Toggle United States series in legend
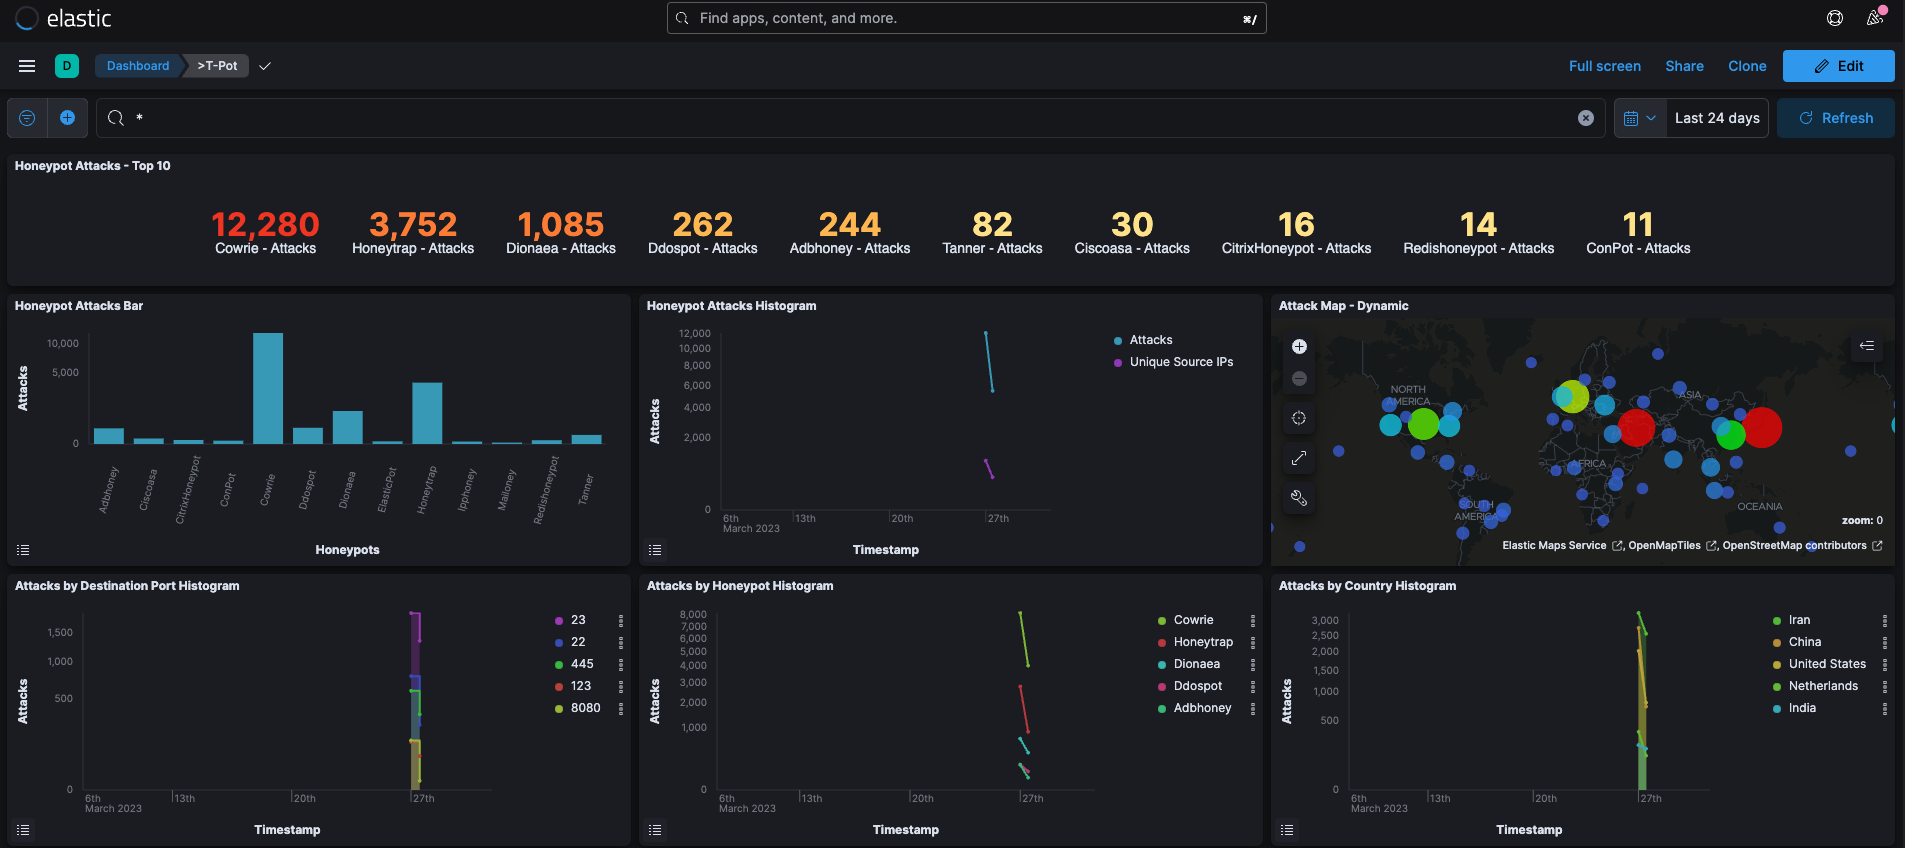This screenshot has width=1905, height=848. pyautogui.click(x=1827, y=664)
